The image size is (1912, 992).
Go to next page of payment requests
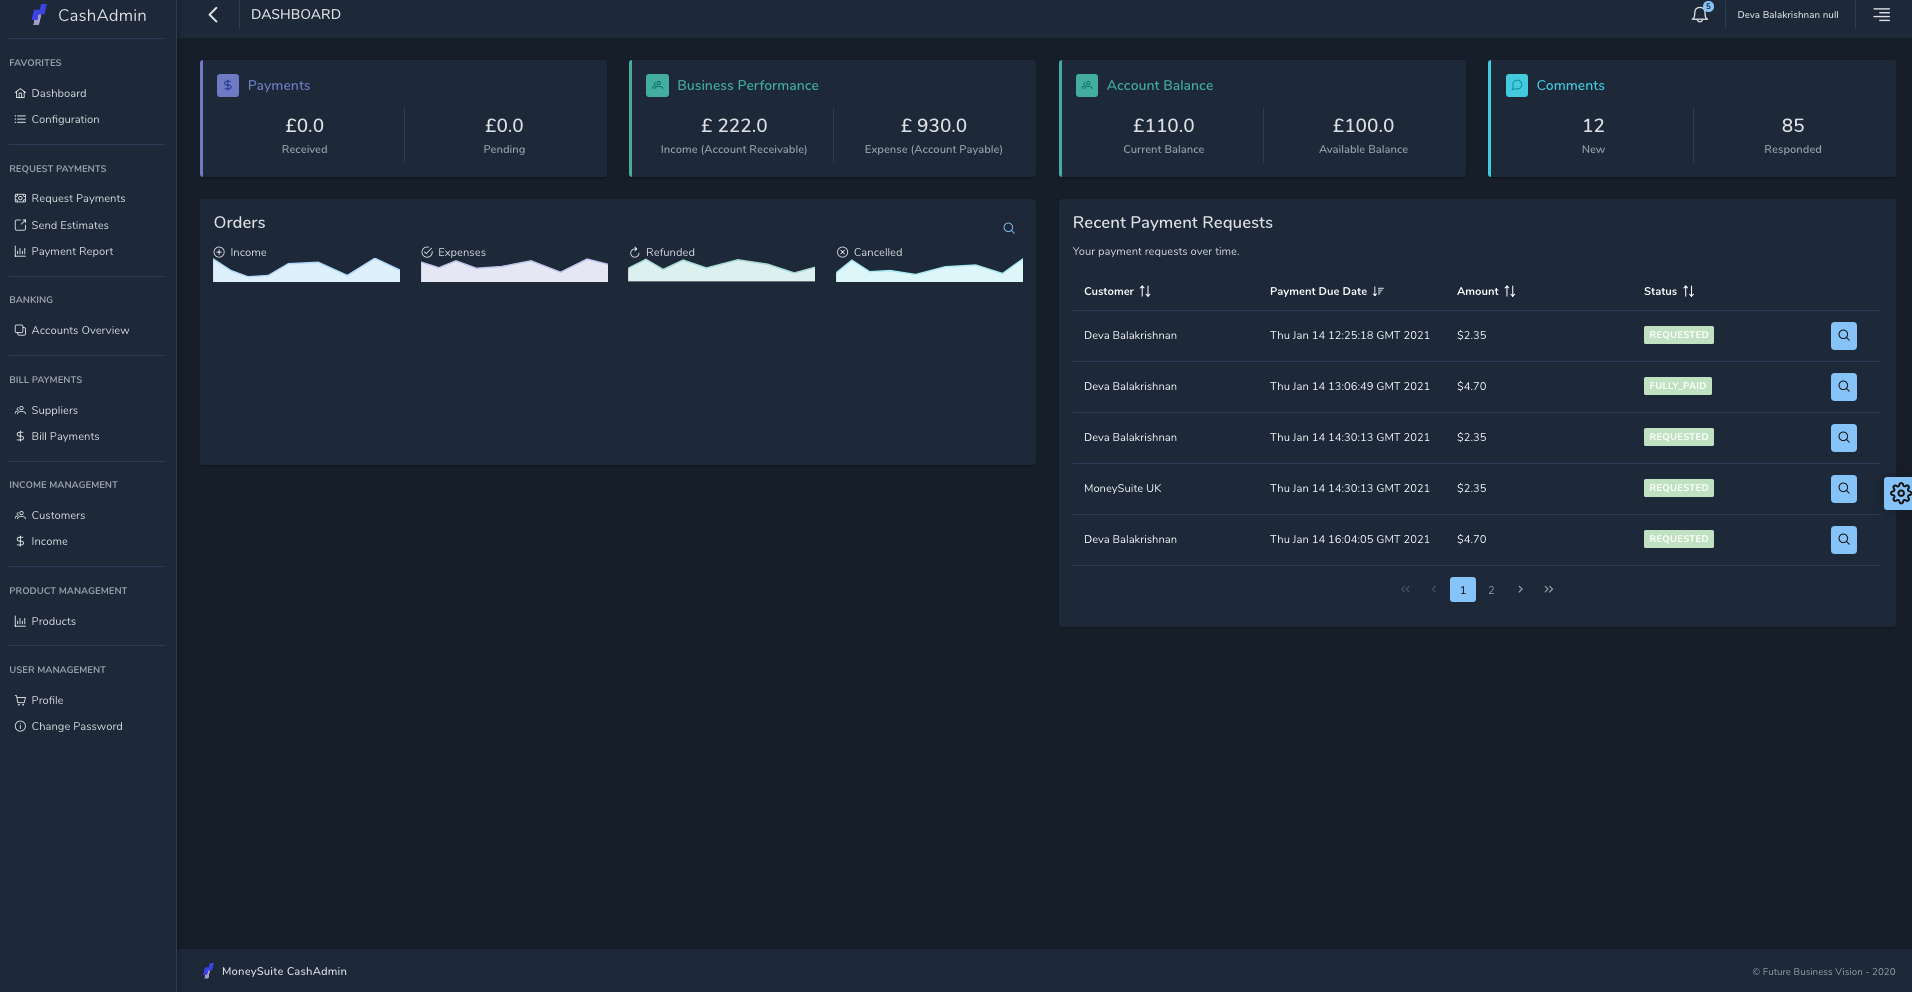pyautogui.click(x=1520, y=590)
